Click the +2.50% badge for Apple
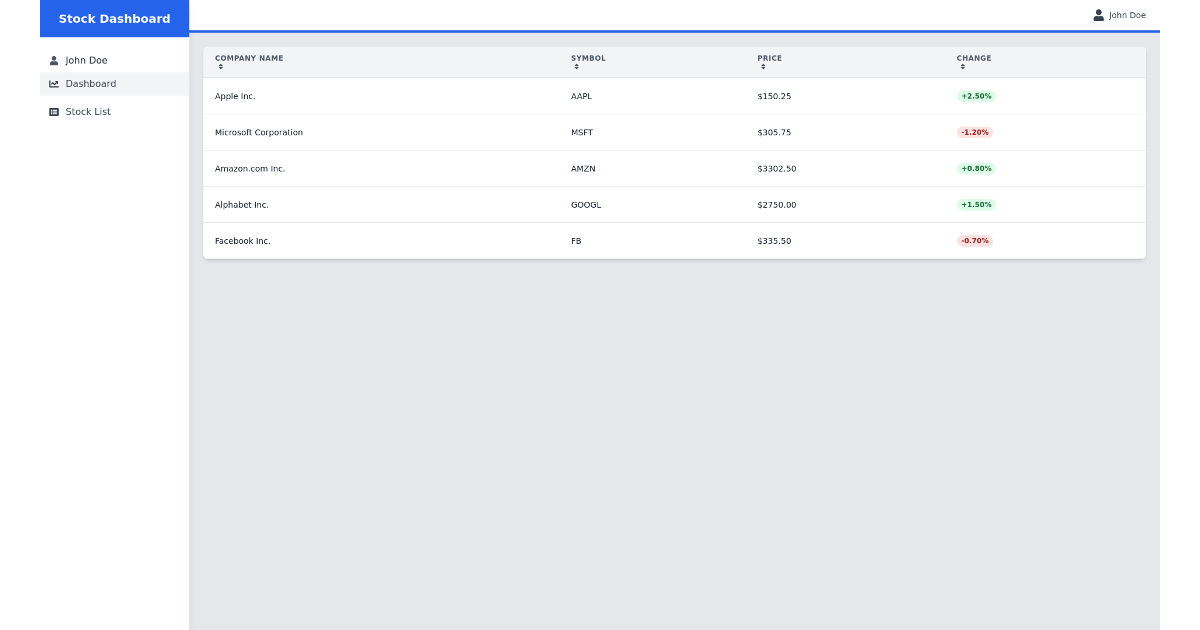Image resolution: width=1200 pixels, height=630 pixels. point(974,95)
